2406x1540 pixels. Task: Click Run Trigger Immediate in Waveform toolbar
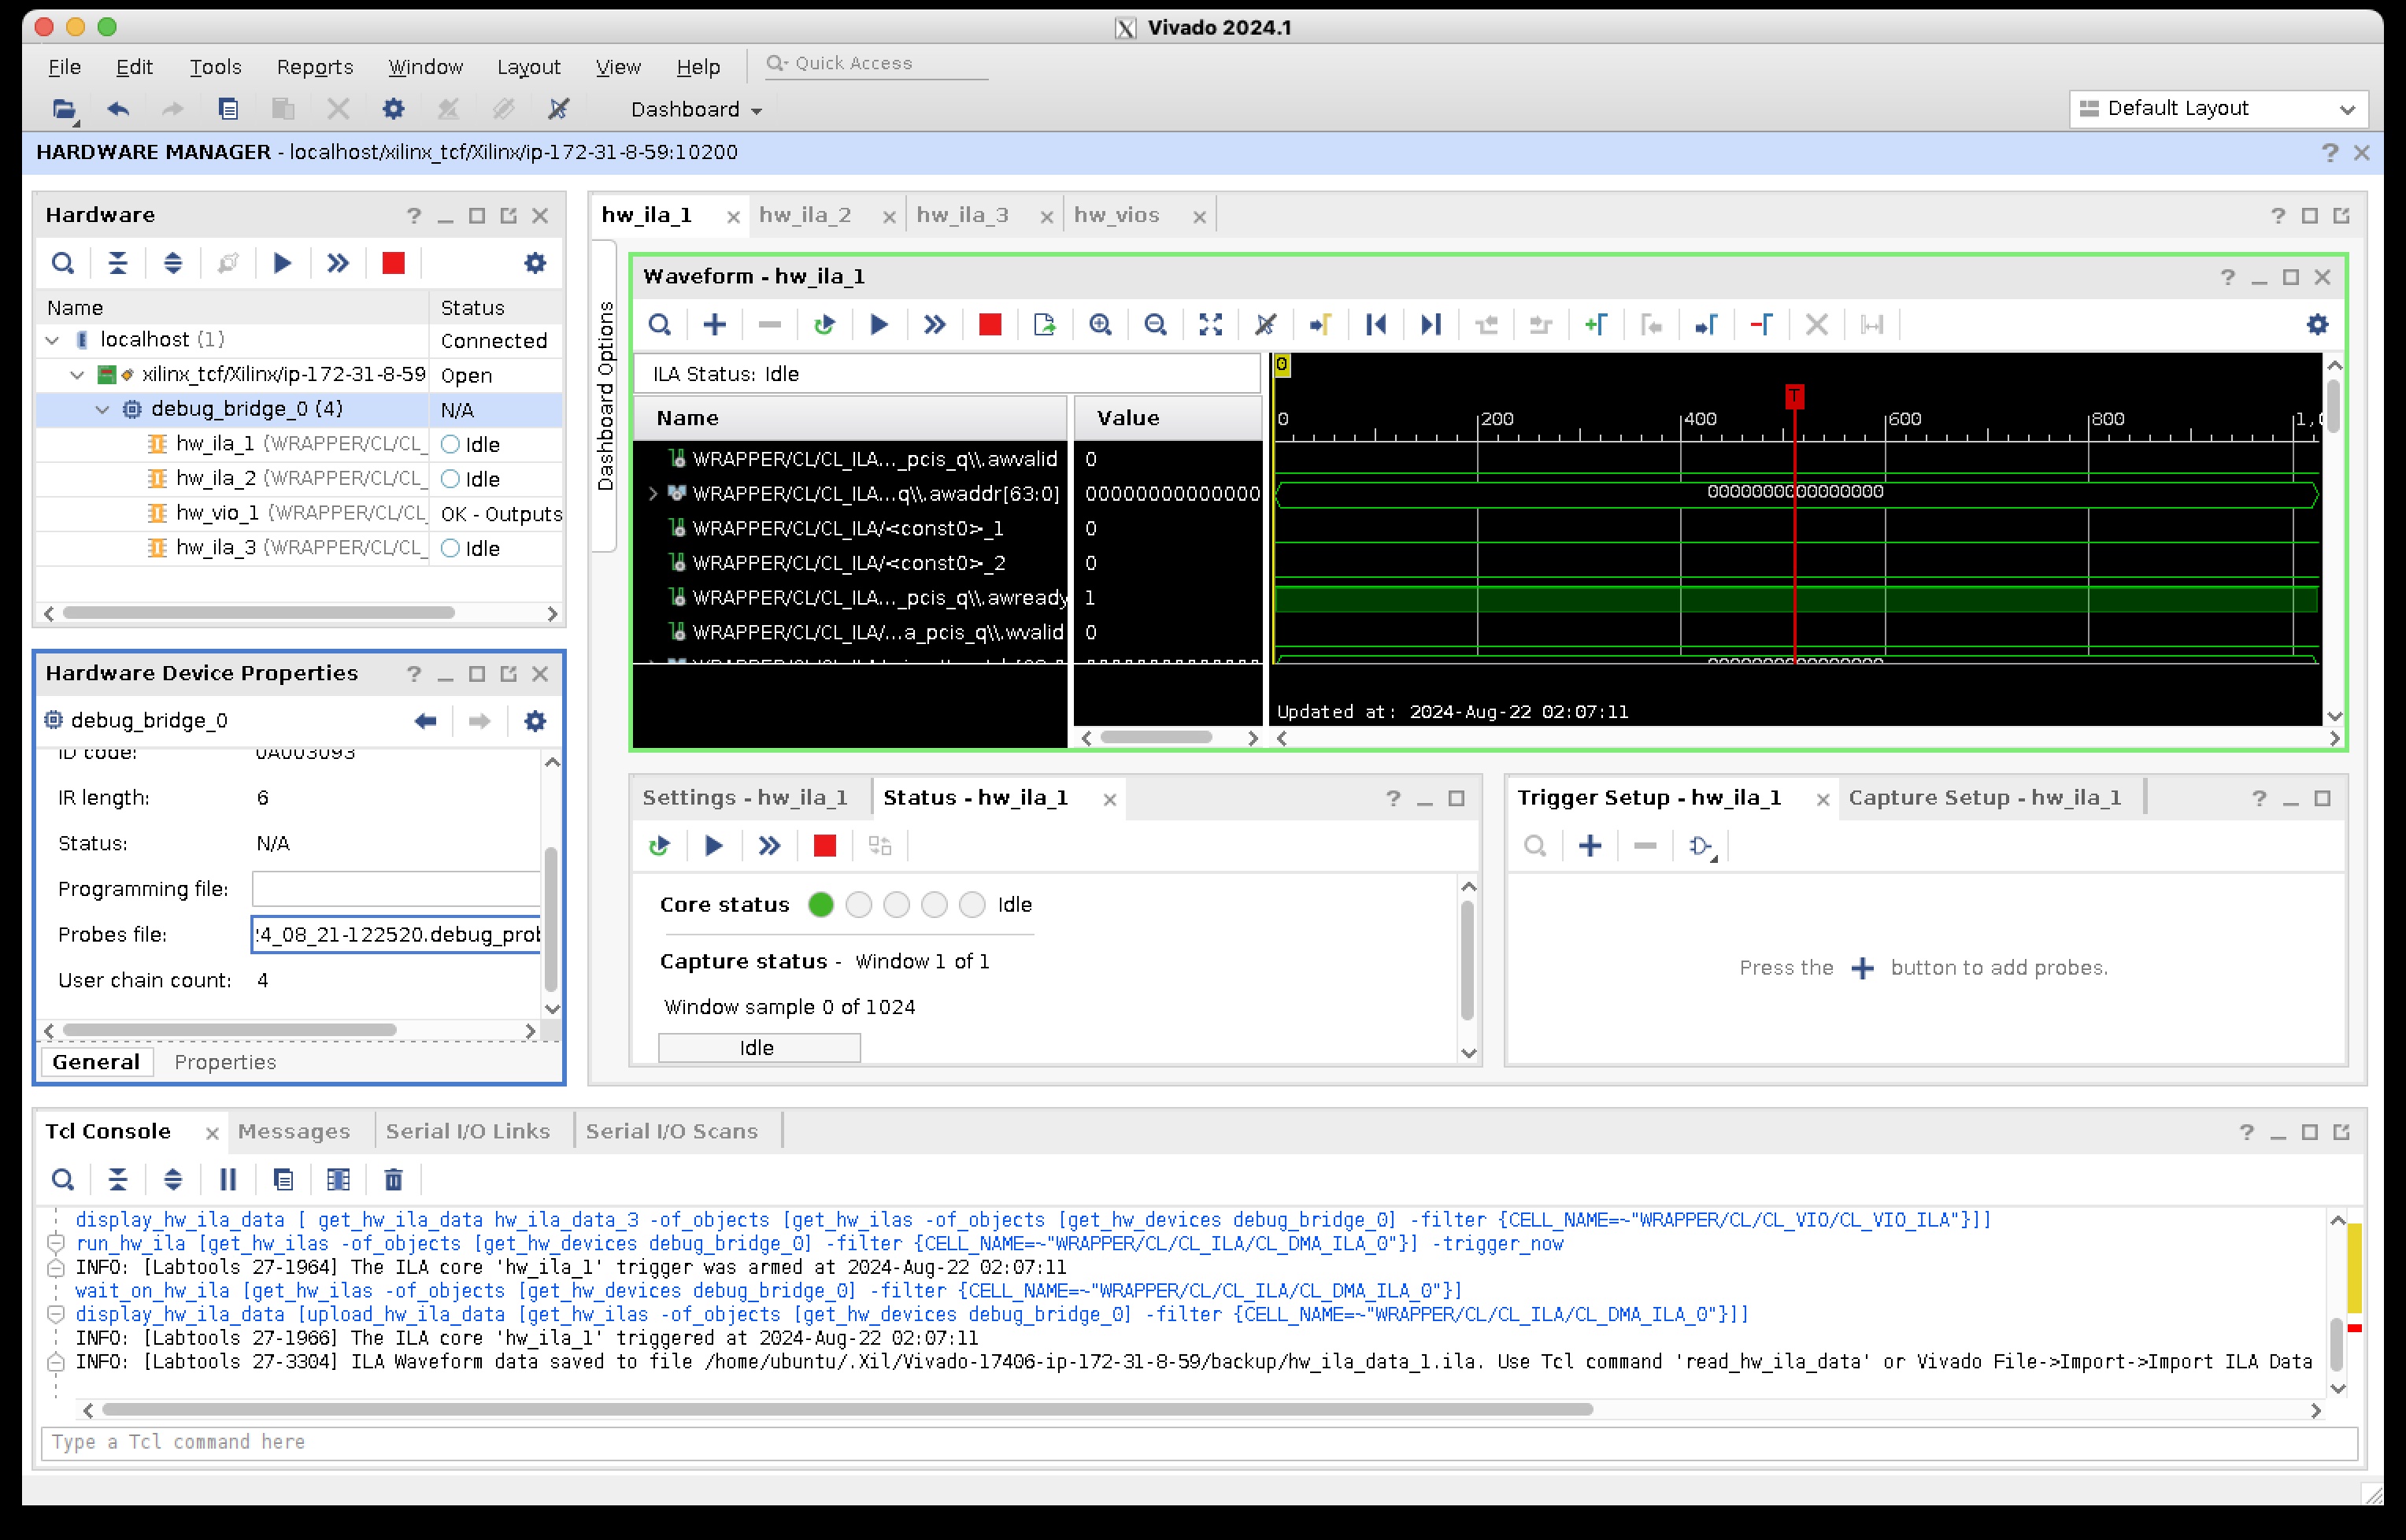934,325
